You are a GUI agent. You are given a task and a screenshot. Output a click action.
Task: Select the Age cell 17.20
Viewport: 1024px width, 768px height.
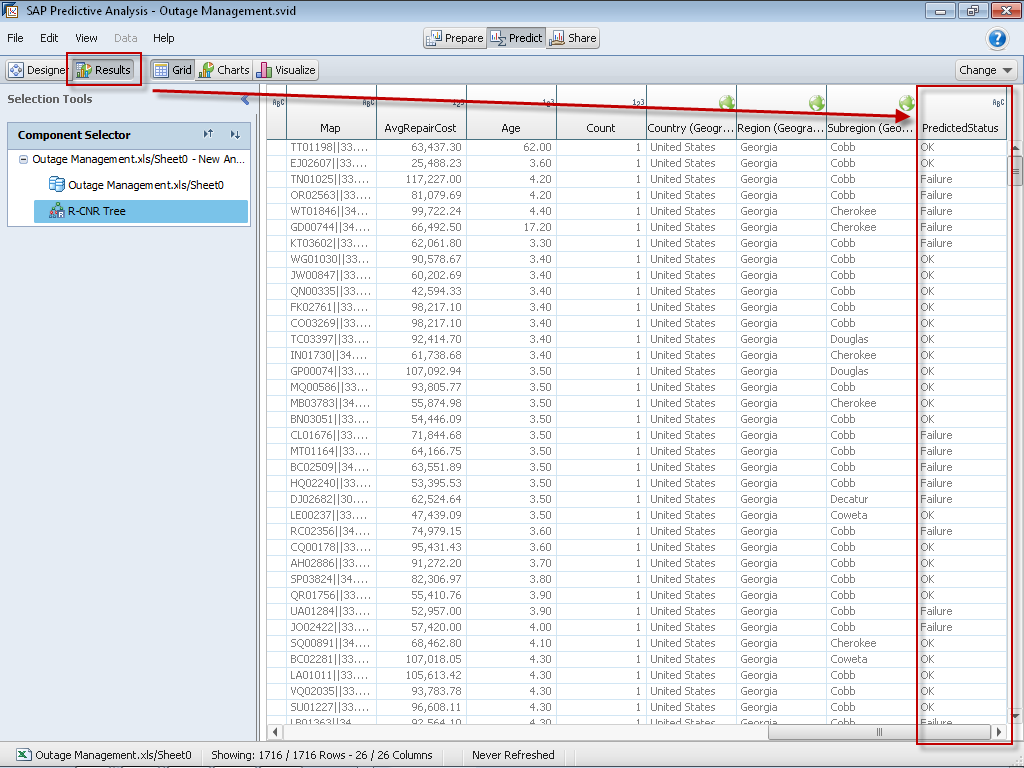(x=511, y=227)
